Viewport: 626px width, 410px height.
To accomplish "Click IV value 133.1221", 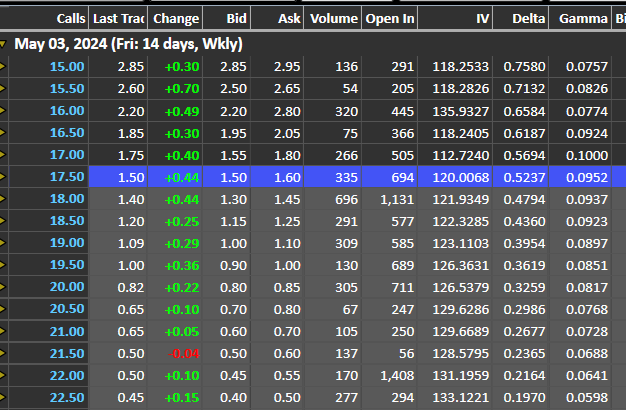I will [461, 398].
